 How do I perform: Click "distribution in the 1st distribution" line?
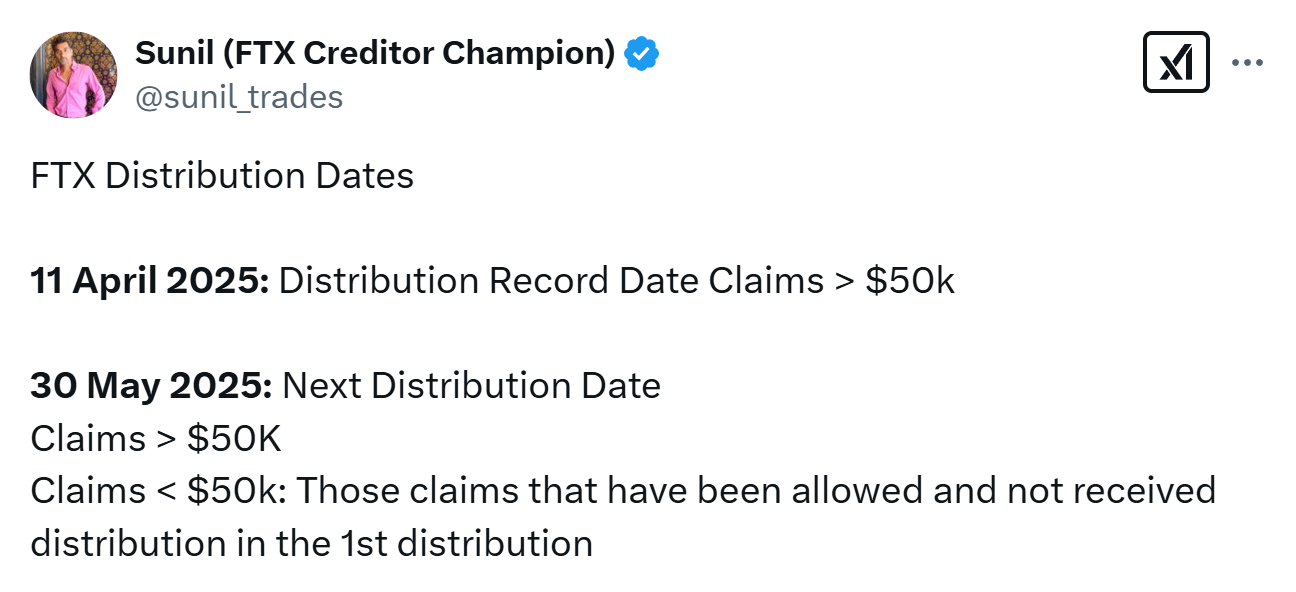click(312, 543)
